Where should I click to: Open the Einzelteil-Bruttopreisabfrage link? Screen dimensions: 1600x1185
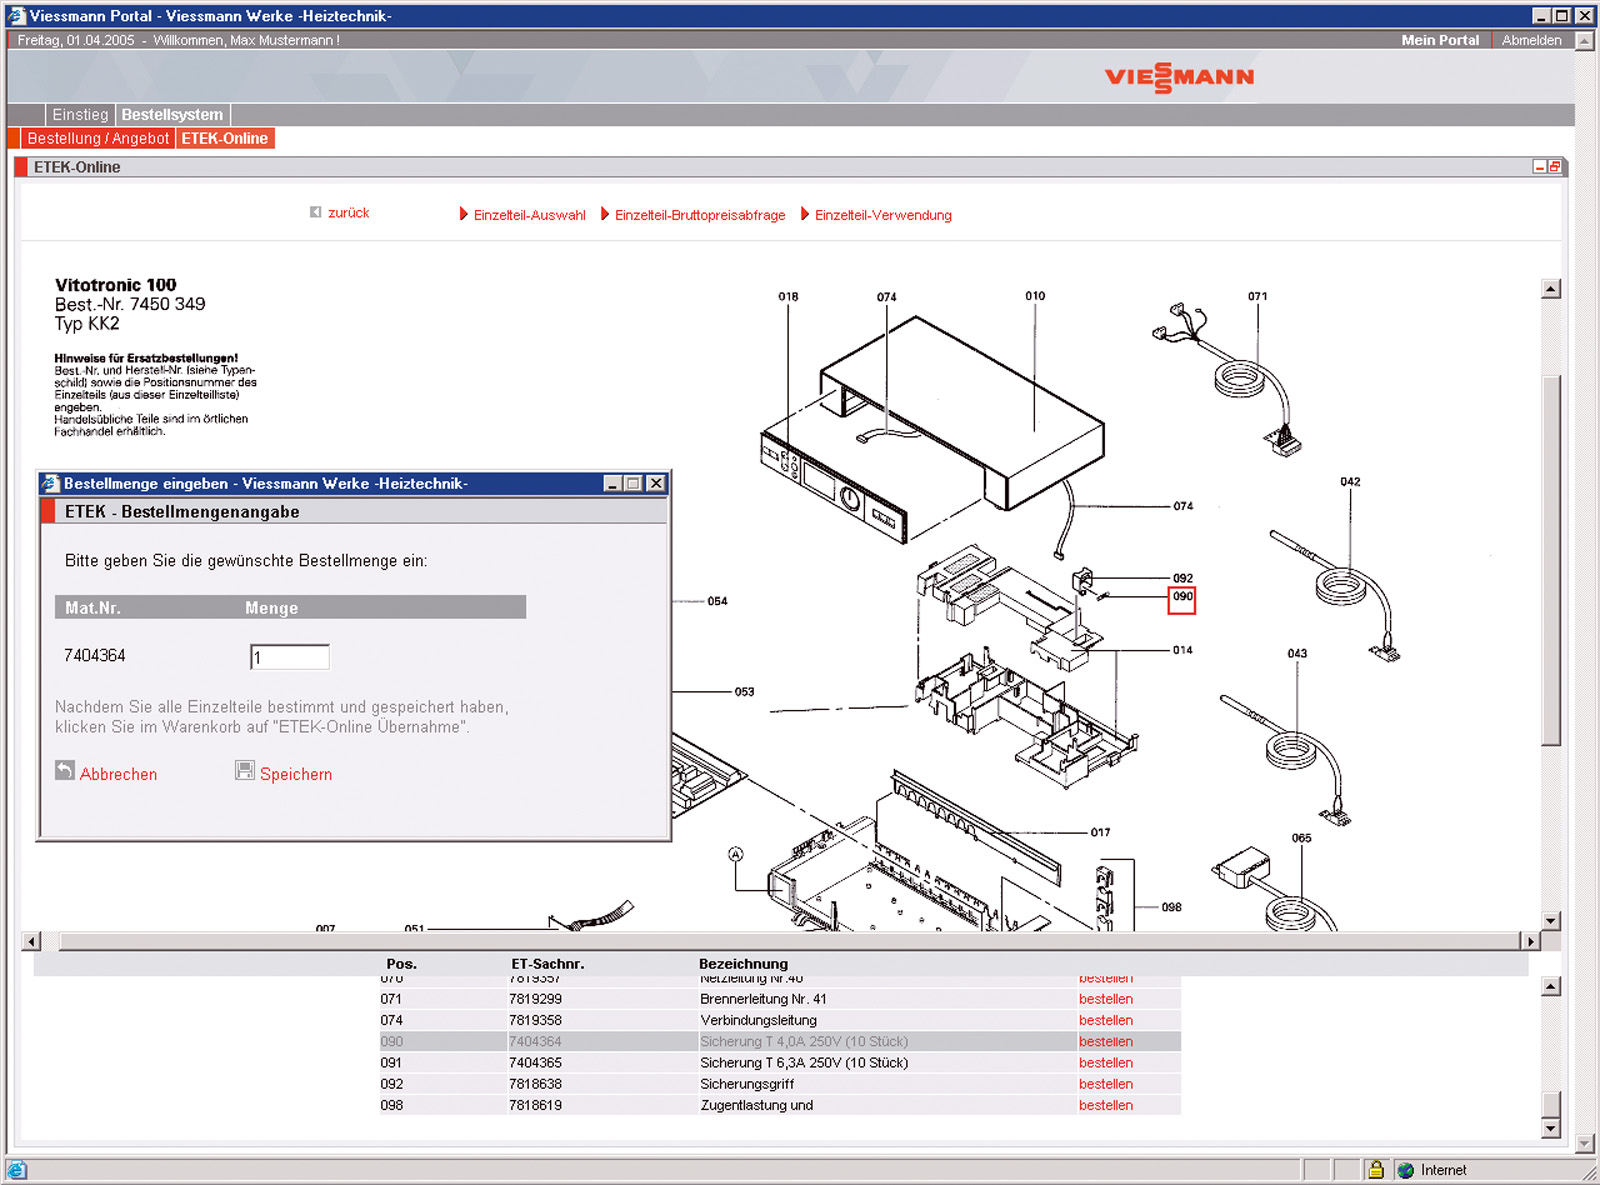[700, 215]
